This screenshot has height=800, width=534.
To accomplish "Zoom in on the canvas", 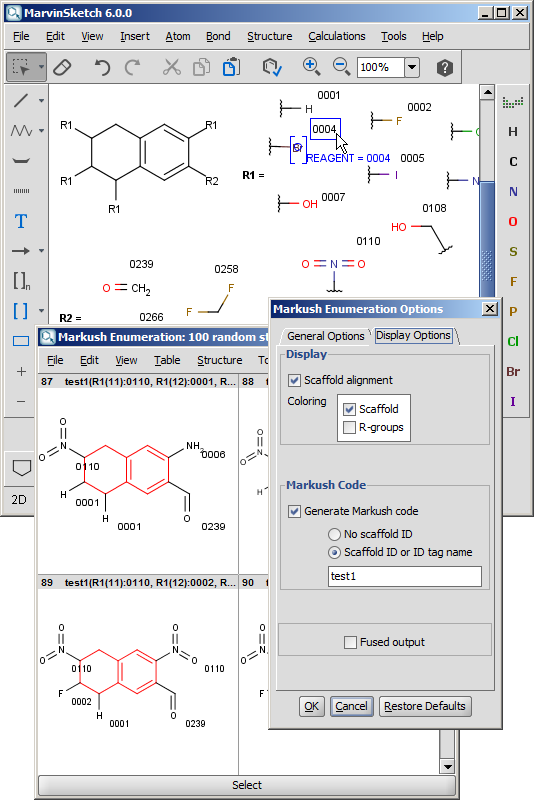I will (311, 67).
